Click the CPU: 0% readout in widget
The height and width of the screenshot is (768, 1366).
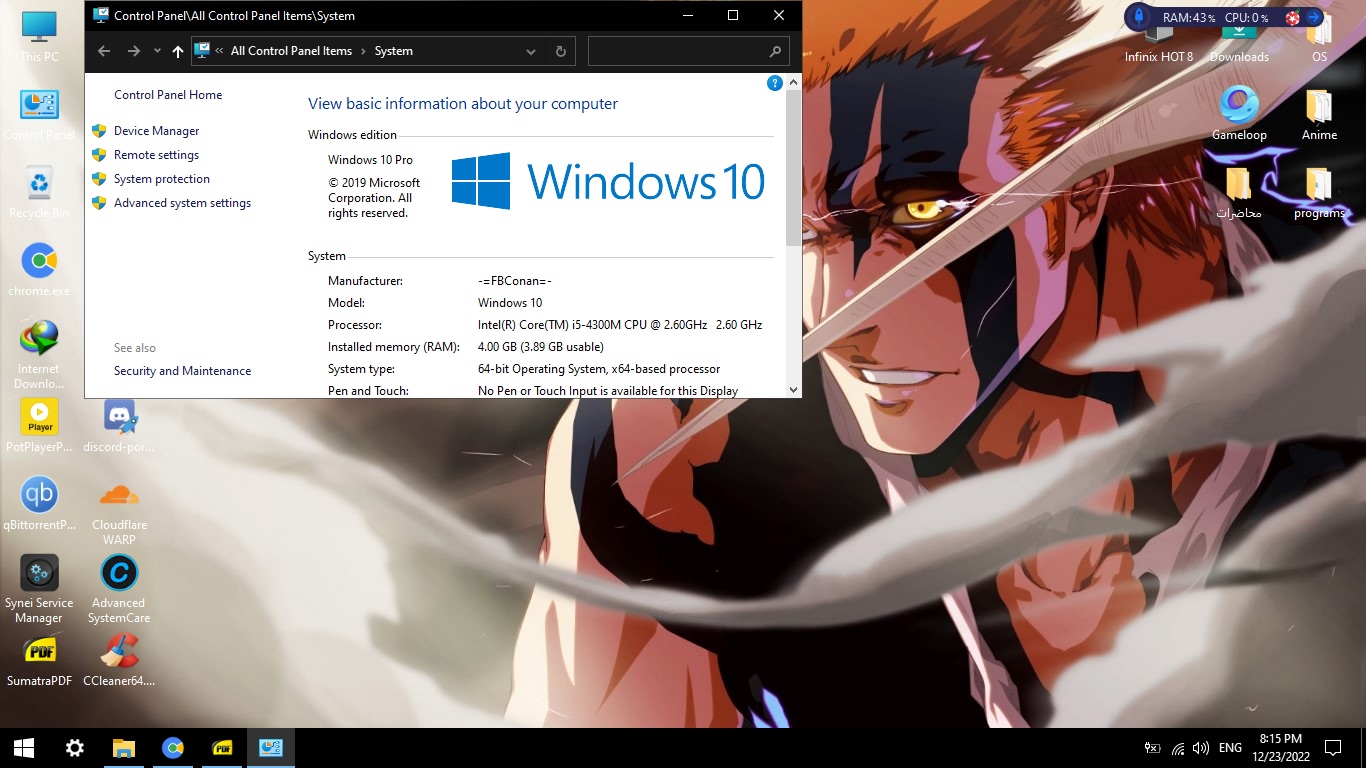pyautogui.click(x=1246, y=18)
